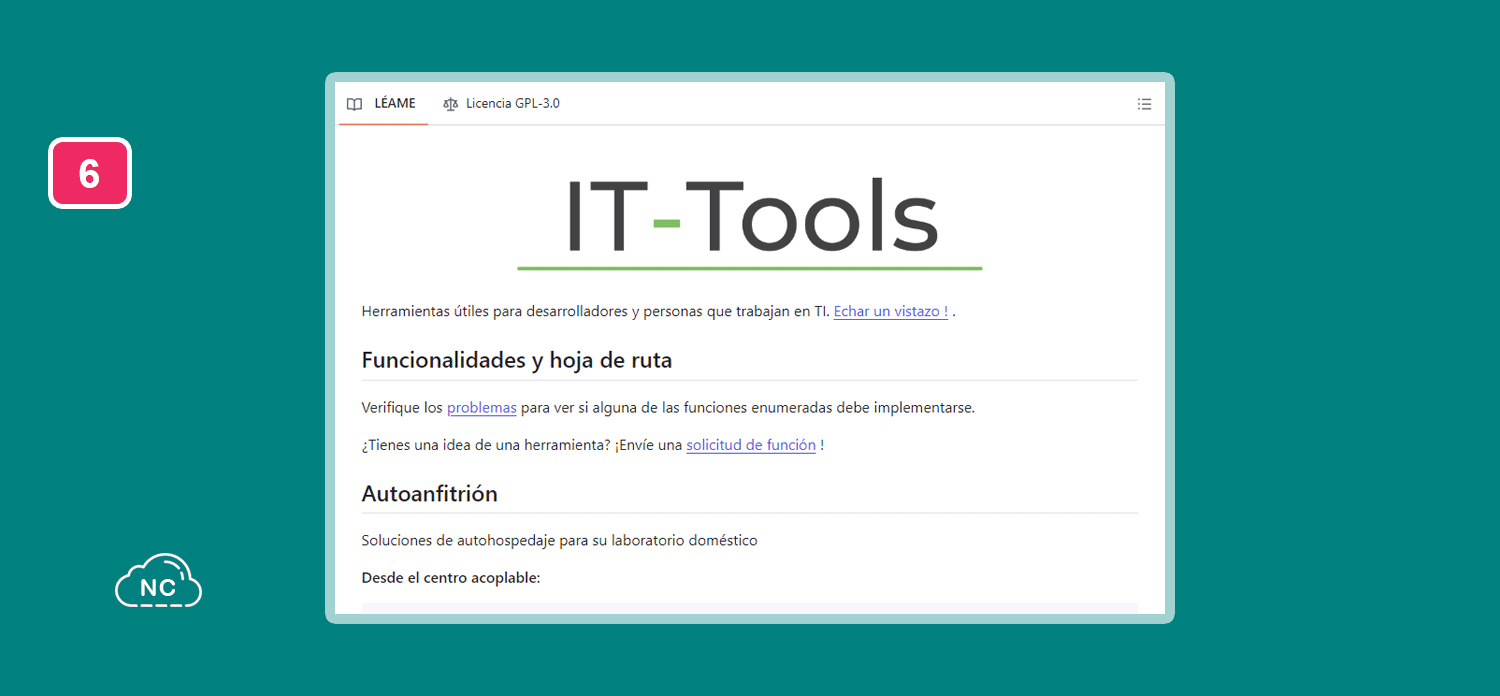This screenshot has width=1500, height=696.
Task: Click the scales icon beside Licencia
Action: click(x=450, y=104)
